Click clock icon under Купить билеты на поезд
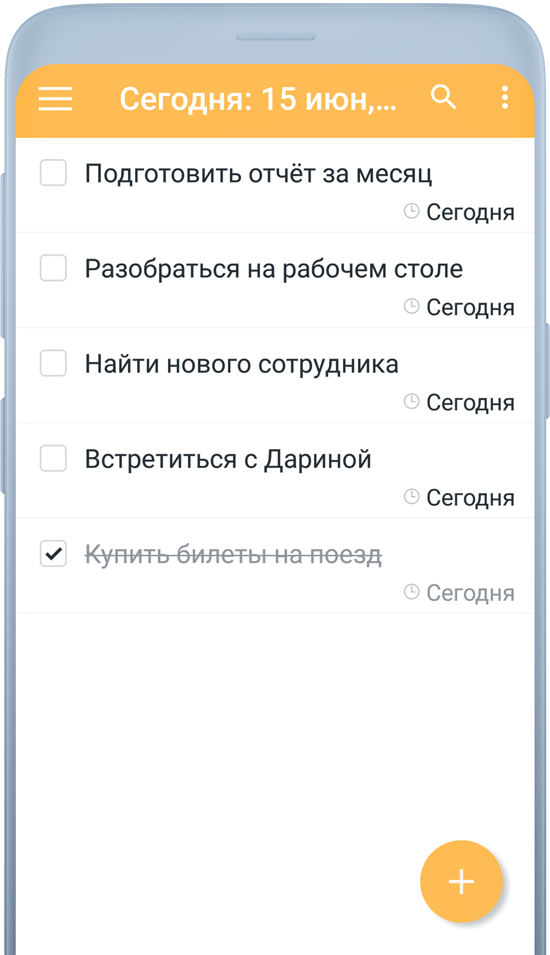This screenshot has width=550, height=955. (x=411, y=591)
